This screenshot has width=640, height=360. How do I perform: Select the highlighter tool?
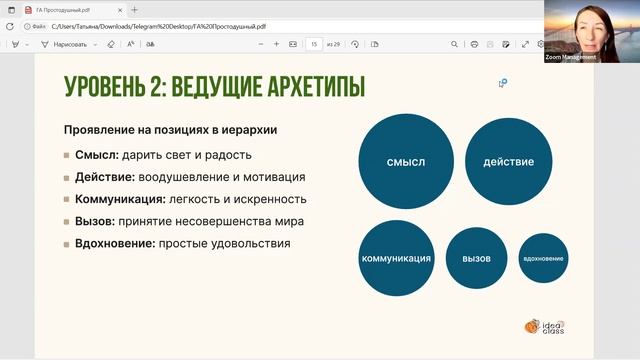[16, 44]
